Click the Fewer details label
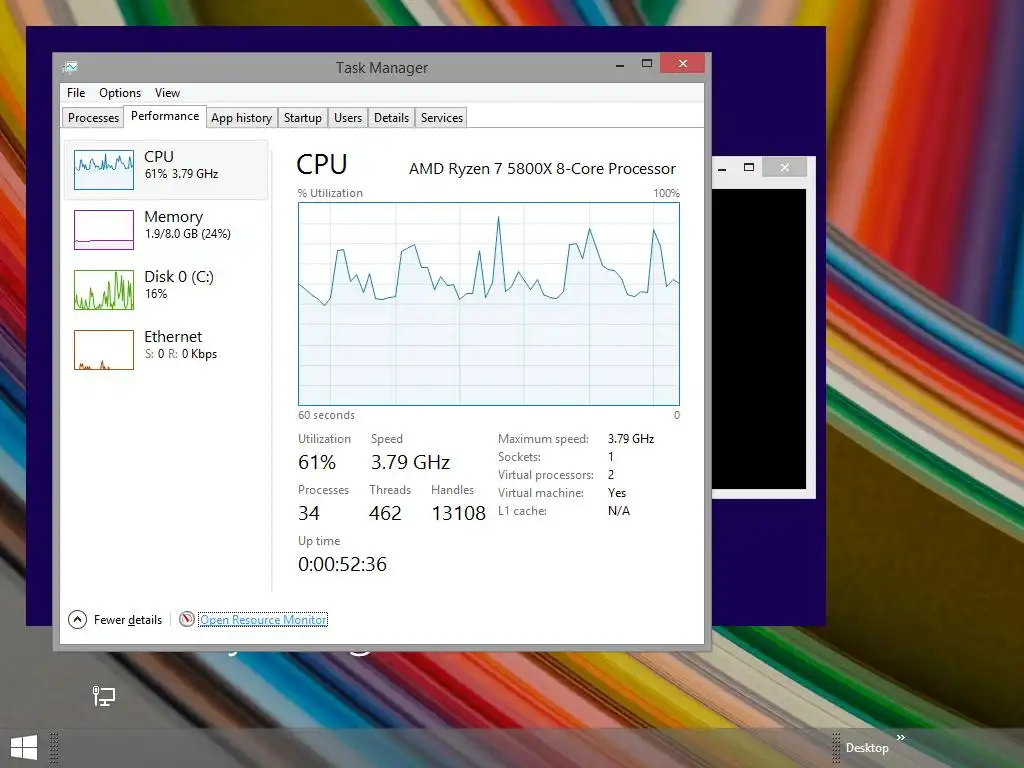Viewport: 1024px width, 768px height. pos(127,620)
